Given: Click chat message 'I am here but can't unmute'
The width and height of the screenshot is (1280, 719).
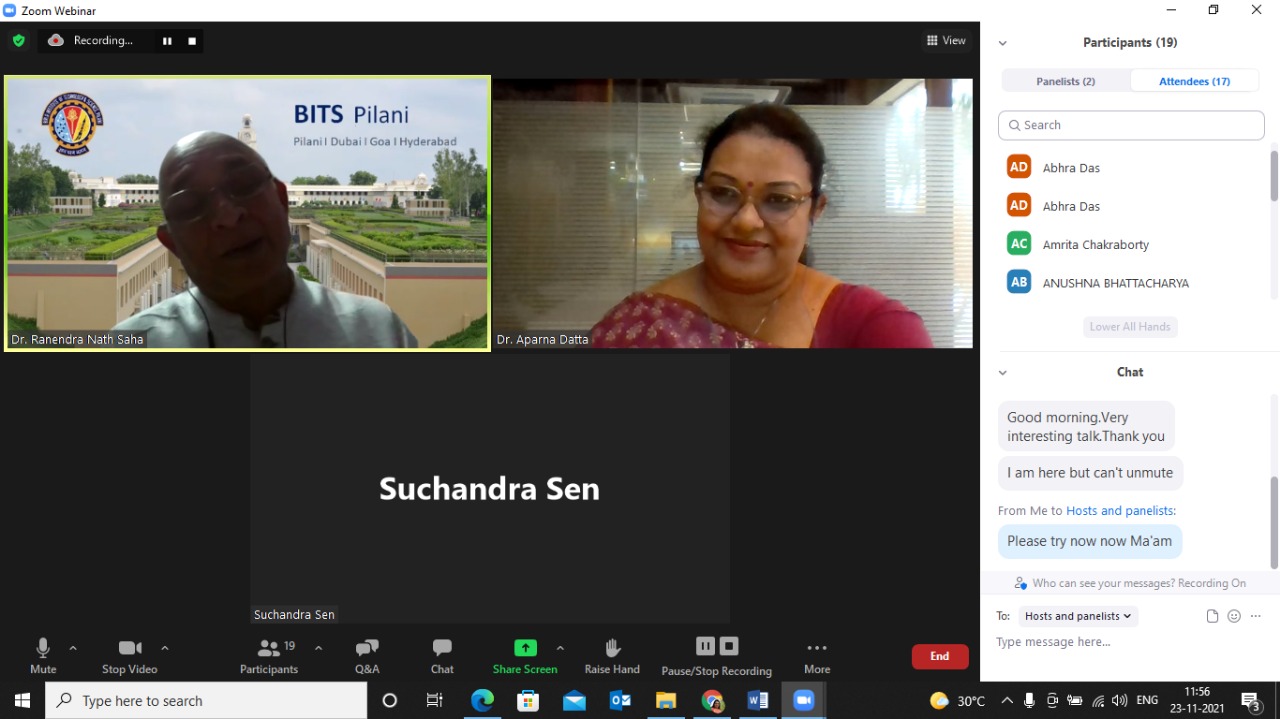Looking at the screenshot, I should click(1091, 473).
